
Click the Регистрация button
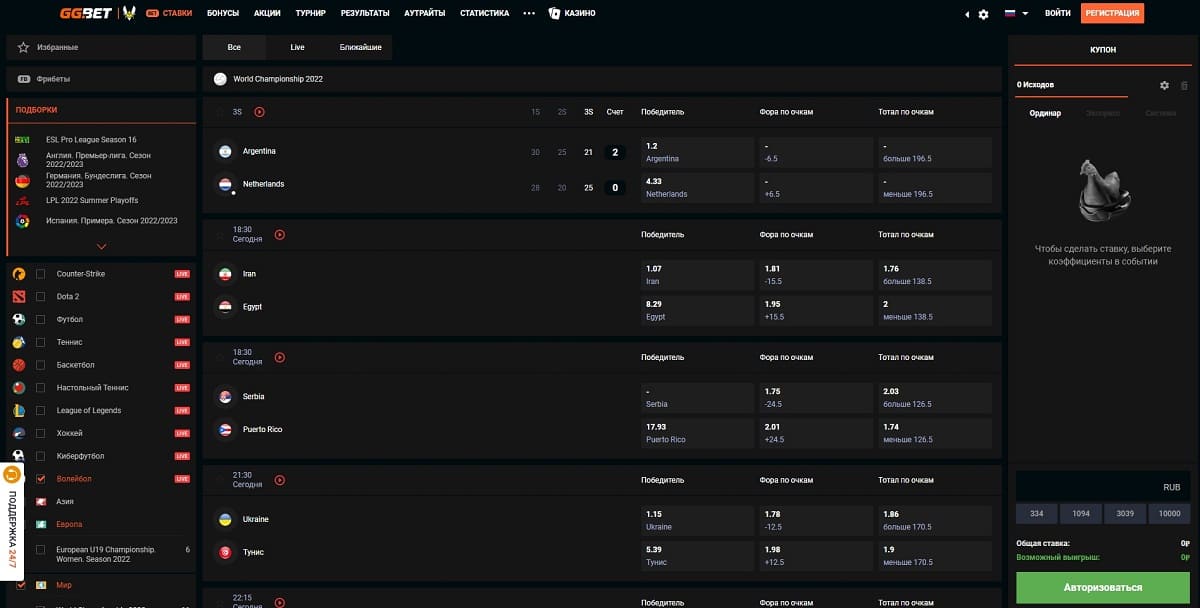pos(1113,13)
